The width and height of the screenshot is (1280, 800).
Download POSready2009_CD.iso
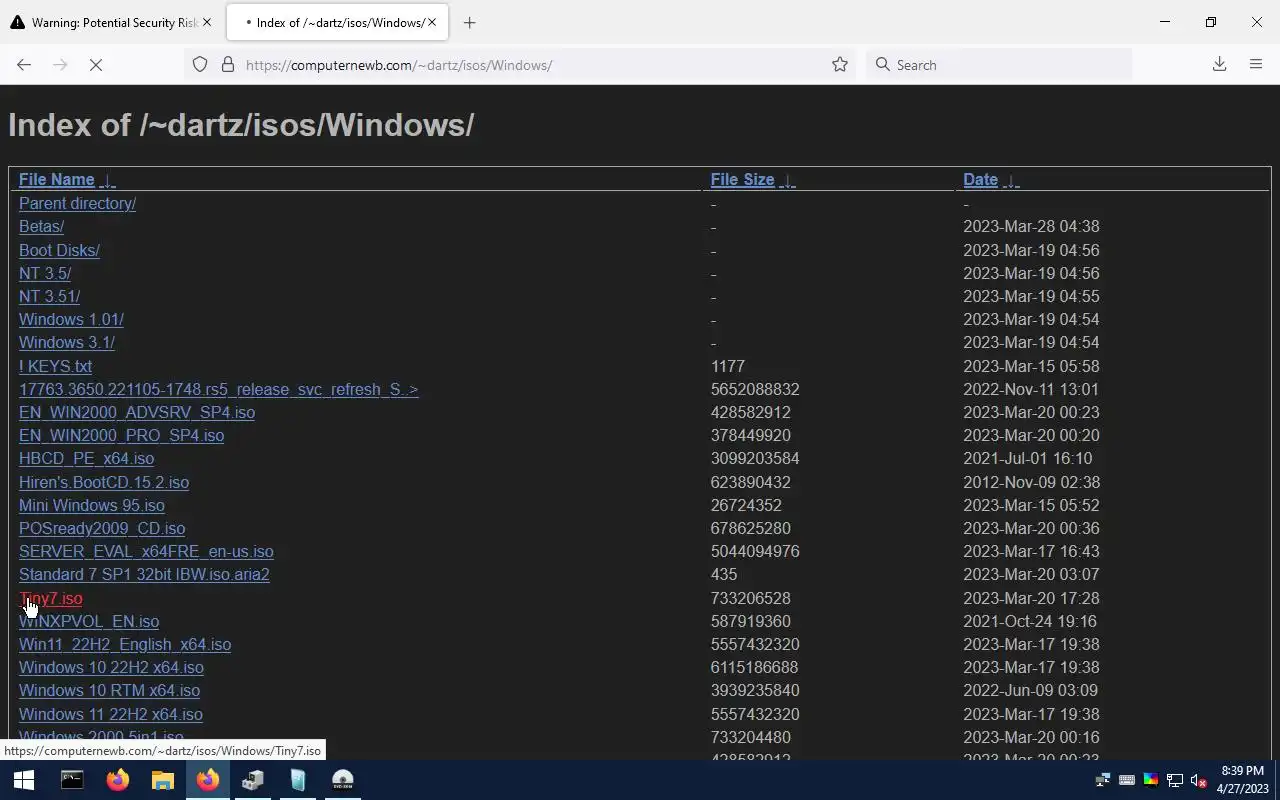[x=102, y=528]
